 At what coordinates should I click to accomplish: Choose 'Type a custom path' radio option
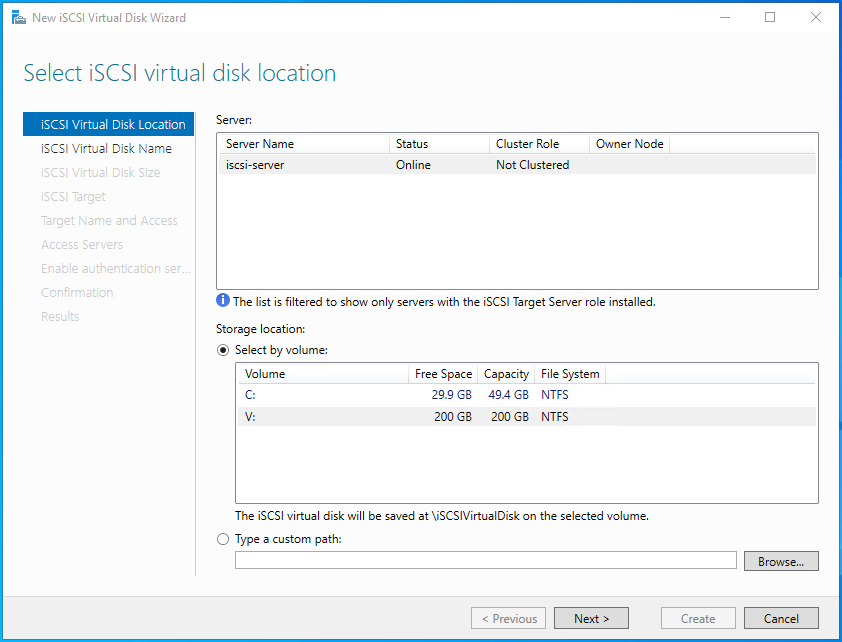223,539
